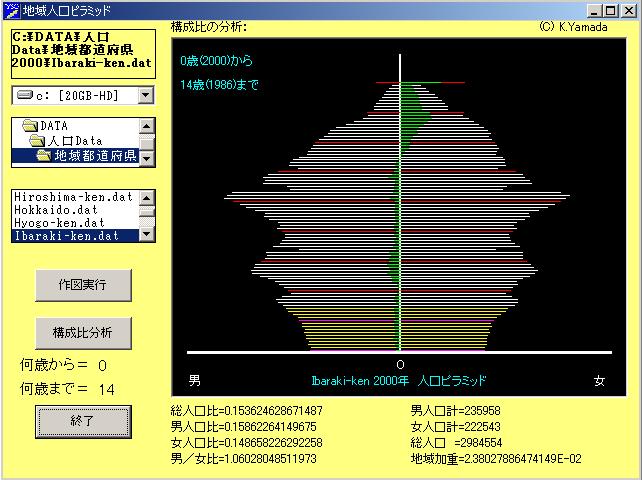The width and height of the screenshot is (642, 480).
Task: Select the 人口Data folder icon
Action: coord(38,141)
